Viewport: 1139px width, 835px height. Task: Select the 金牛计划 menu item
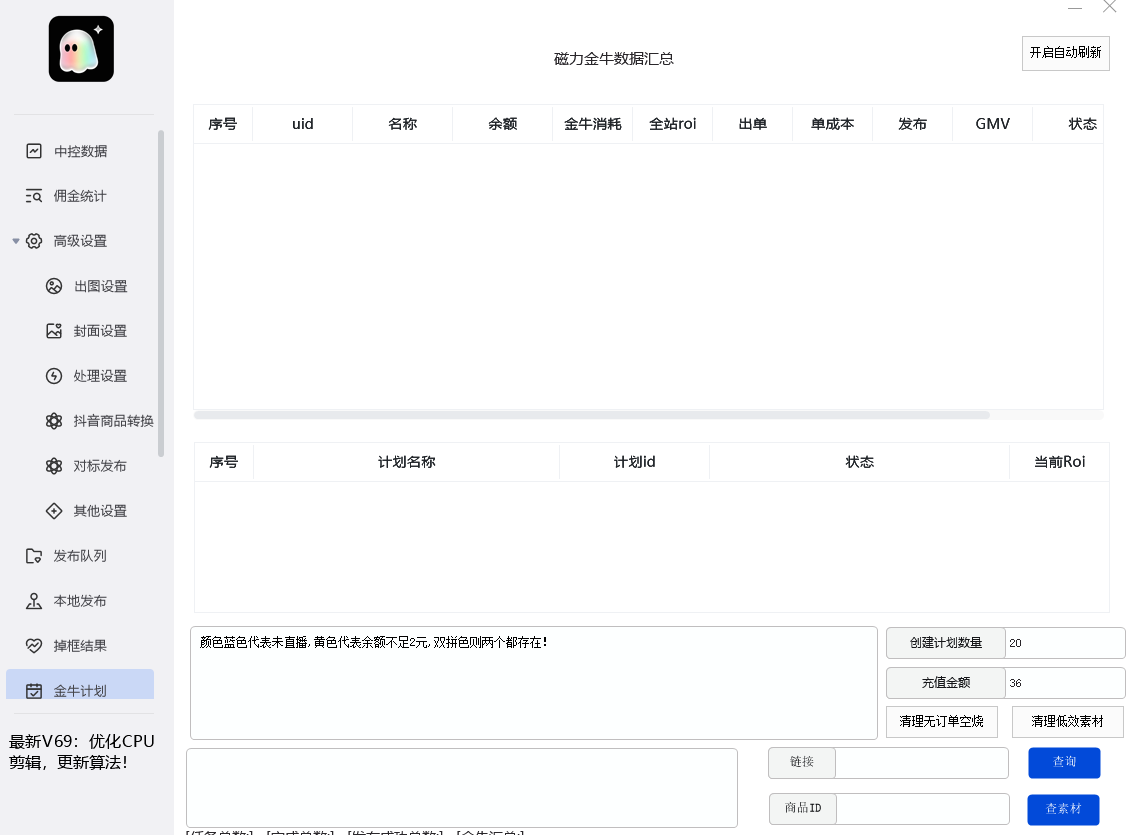(x=80, y=685)
